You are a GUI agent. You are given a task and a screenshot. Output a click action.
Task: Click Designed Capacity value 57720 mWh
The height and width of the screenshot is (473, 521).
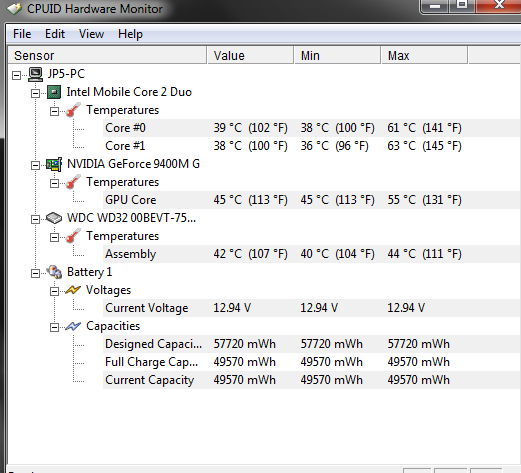[x=244, y=344]
